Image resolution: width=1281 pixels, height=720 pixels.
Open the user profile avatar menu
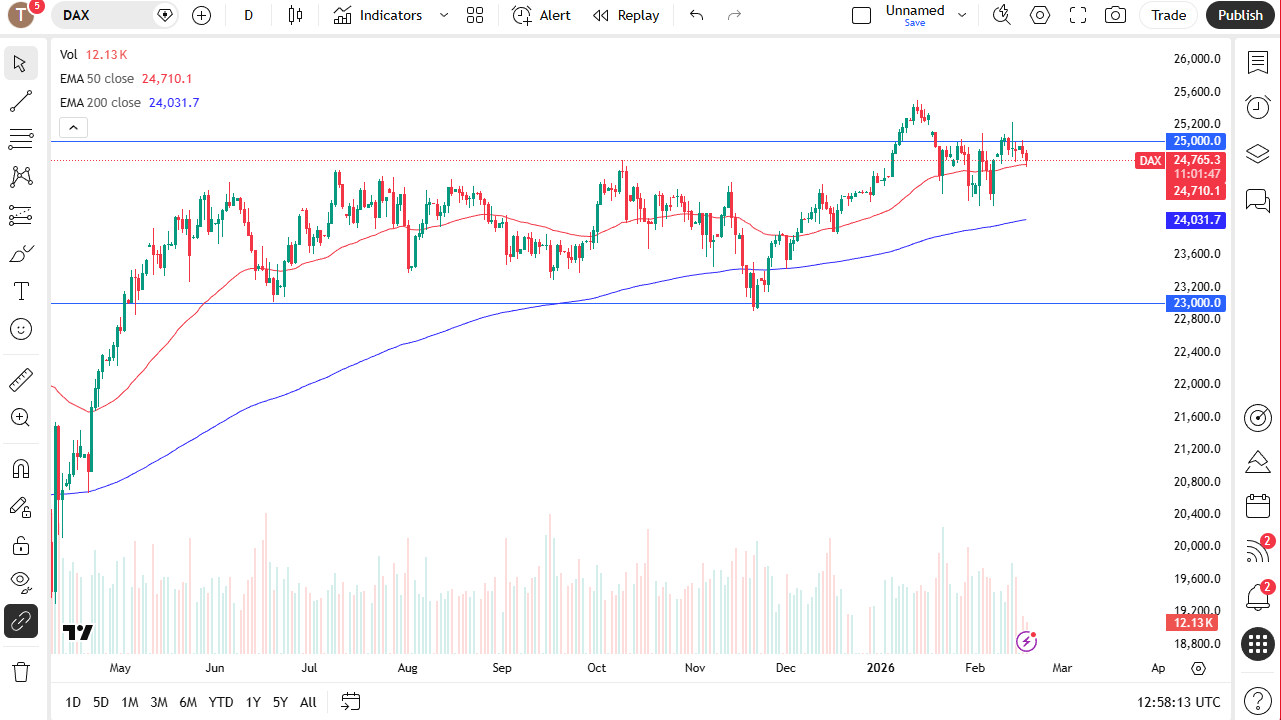[x=20, y=15]
